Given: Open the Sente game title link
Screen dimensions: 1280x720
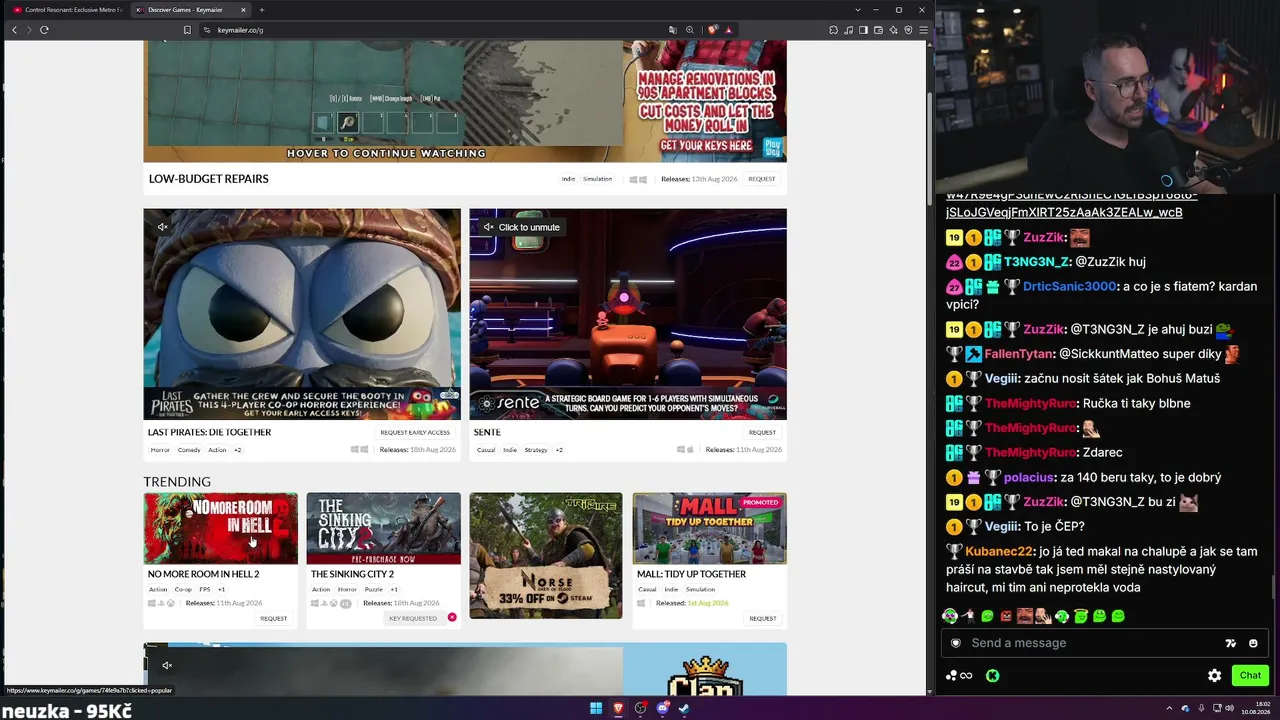Looking at the screenshot, I should tap(487, 432).
